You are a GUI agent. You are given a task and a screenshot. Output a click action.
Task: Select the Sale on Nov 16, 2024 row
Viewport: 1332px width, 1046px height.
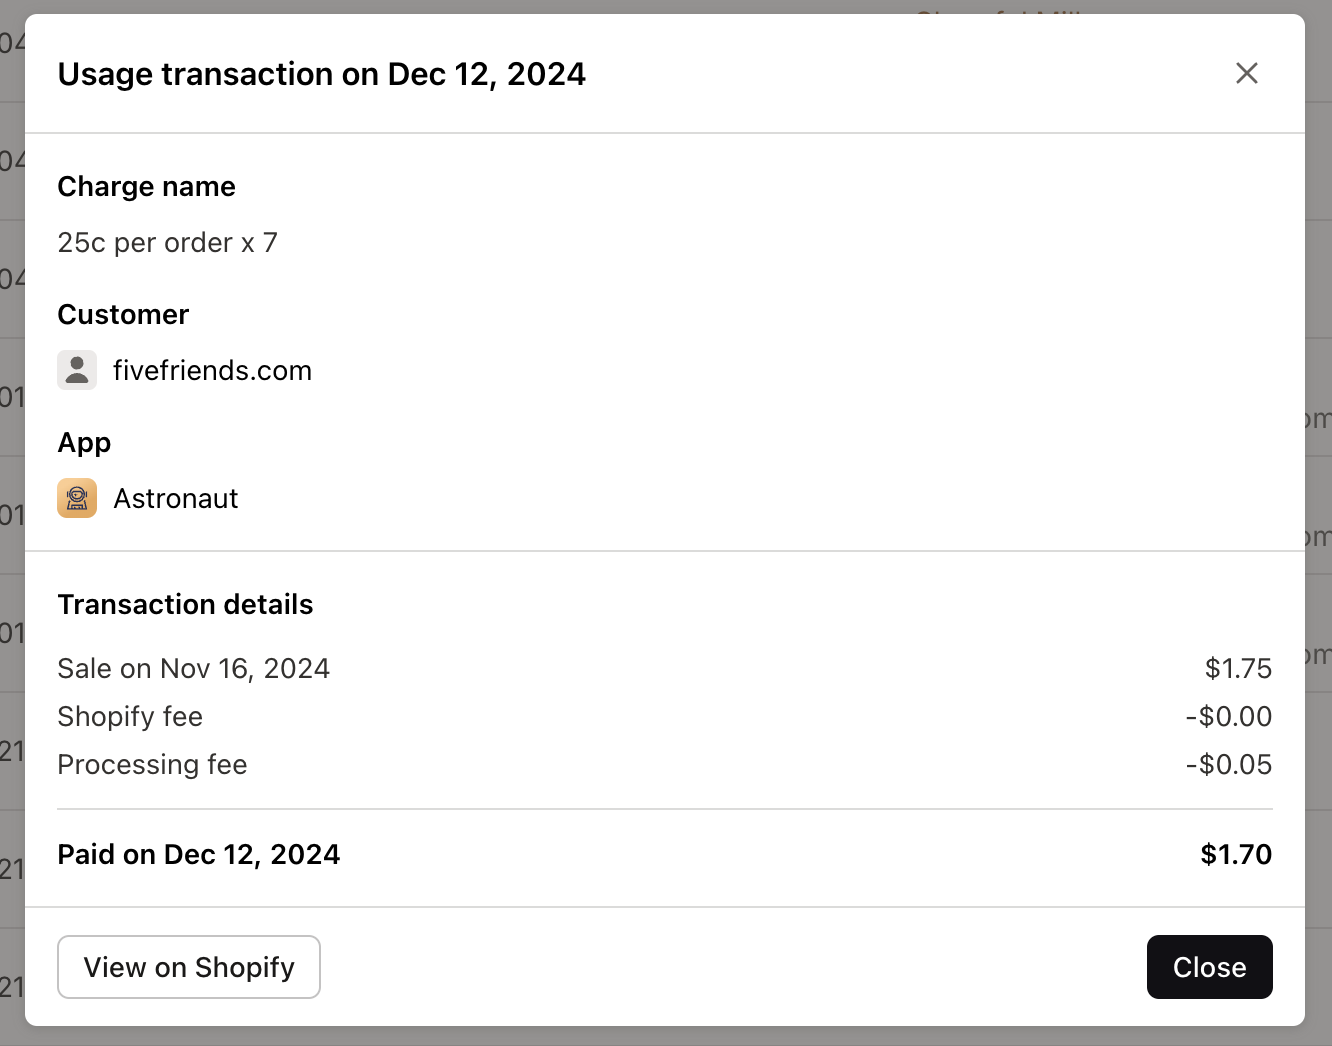(x=194, y=668)
